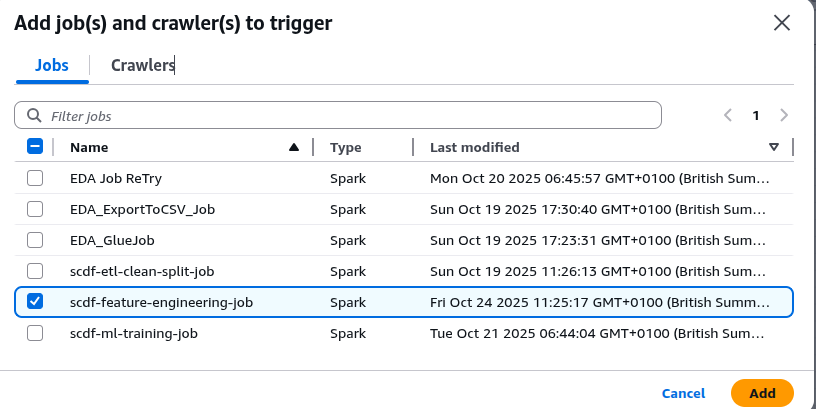816x409 pixels.
Task: Toggle the select-all jobs header checkbox
Action: click(x=35, y=147)
